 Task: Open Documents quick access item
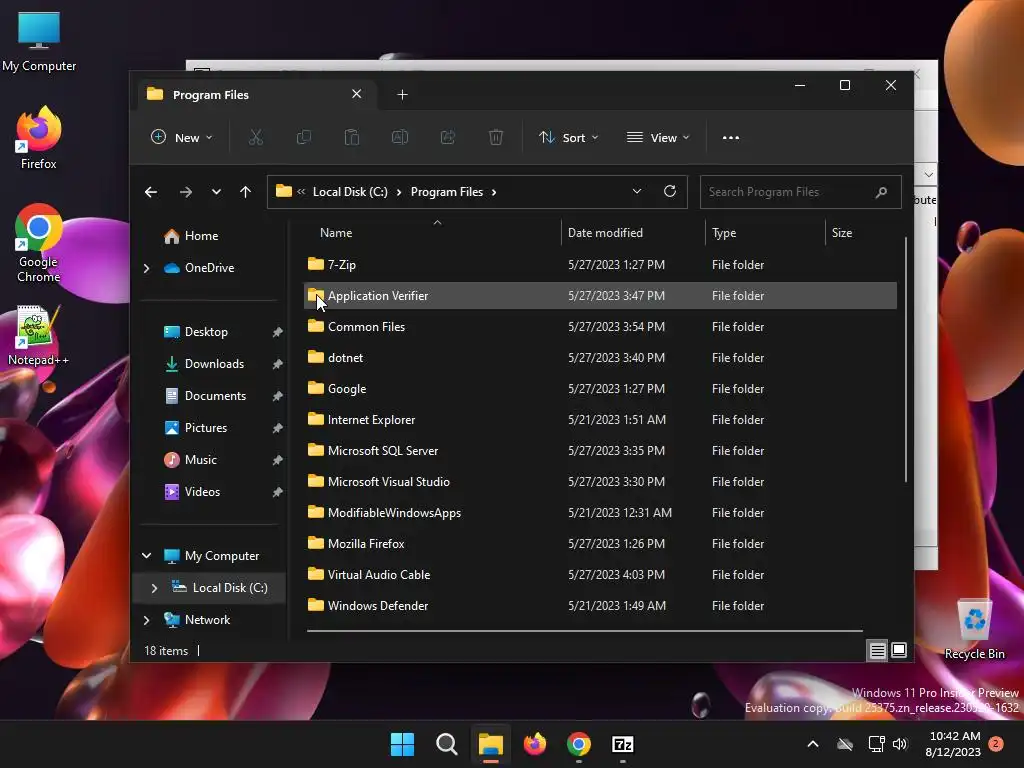pyautogui.click(x=205, y=396)
